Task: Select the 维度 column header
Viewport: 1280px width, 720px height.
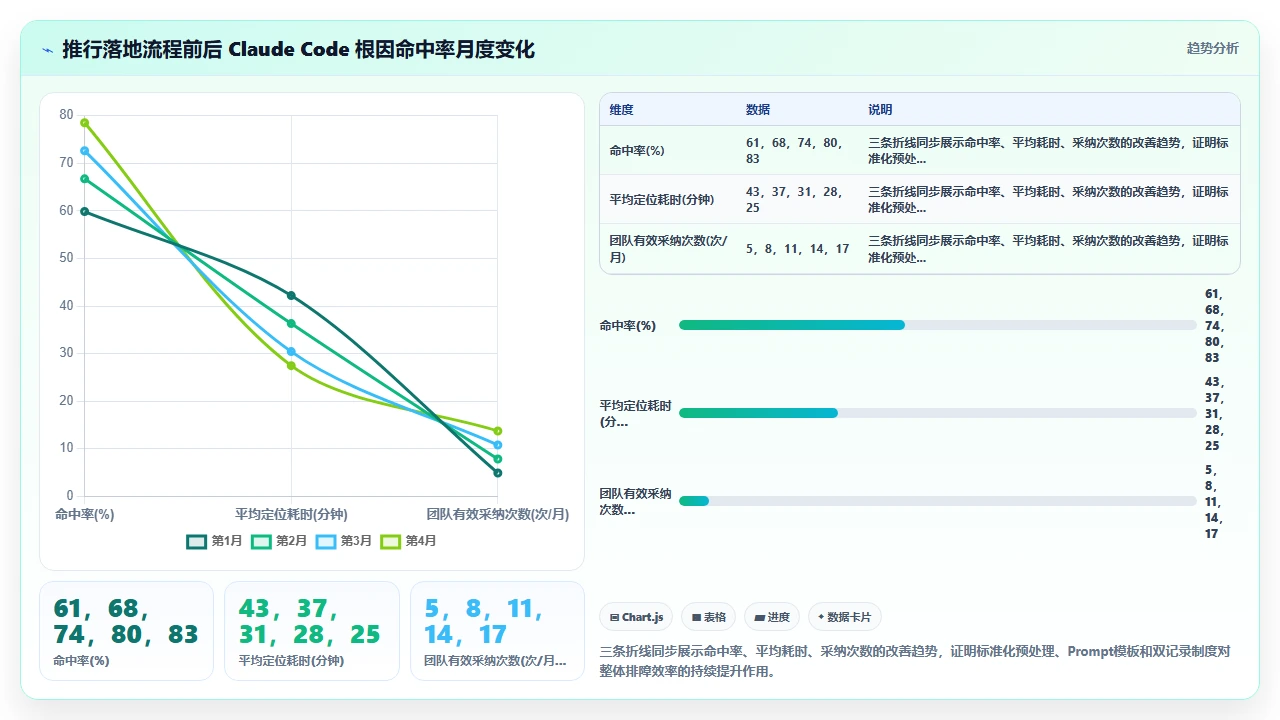Action: tap(622, 110)
